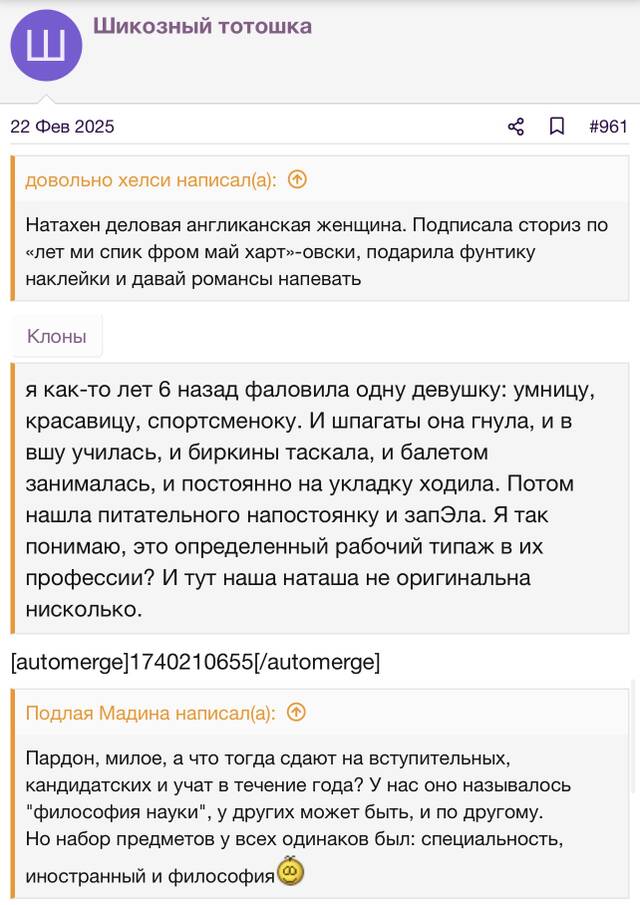640x905 pixels.
Task: Open the Клоны button
Action: point(57,336)
